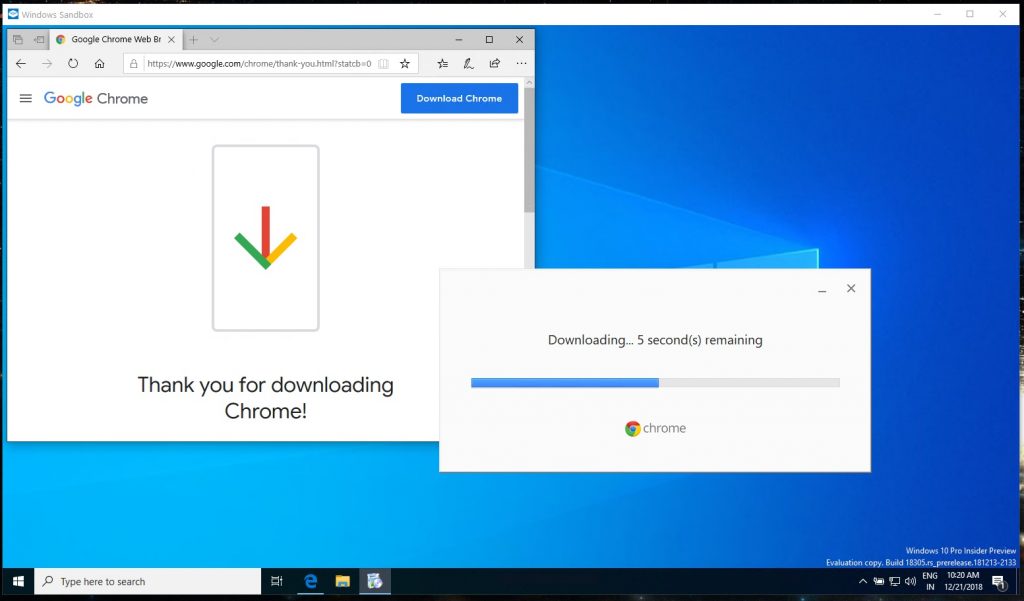The height and width of the screenshot is (601, 1024).
Task: Click the Chrome installer progress bar
Action: pyautogui.click(x=655, y=383)
